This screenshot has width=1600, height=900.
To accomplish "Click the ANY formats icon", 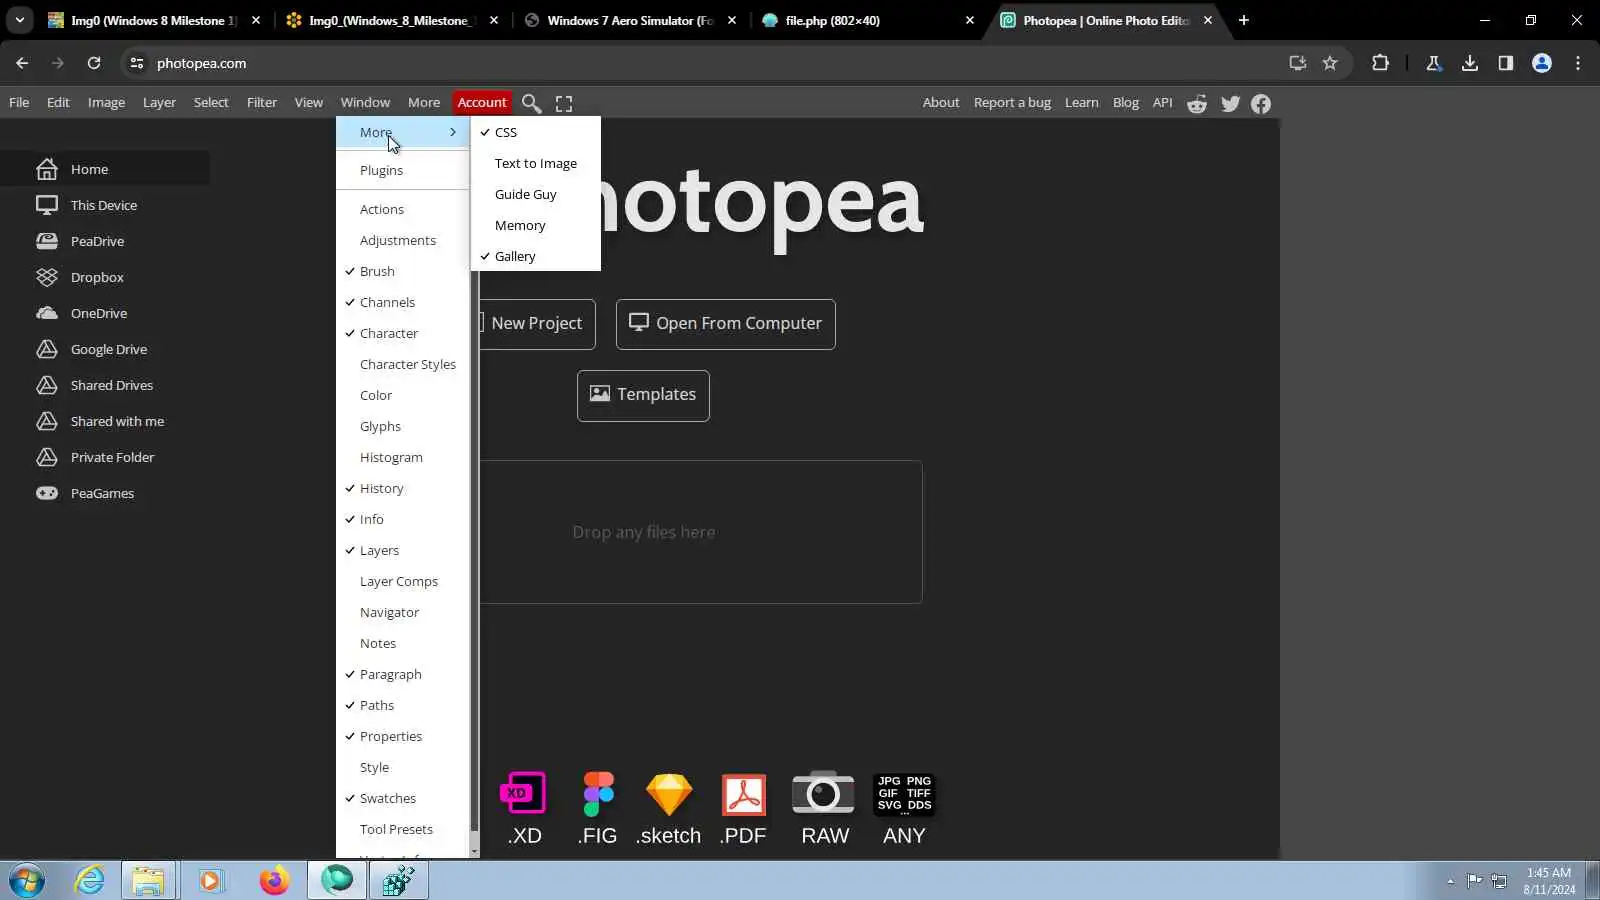I will [x=904, y=794].
